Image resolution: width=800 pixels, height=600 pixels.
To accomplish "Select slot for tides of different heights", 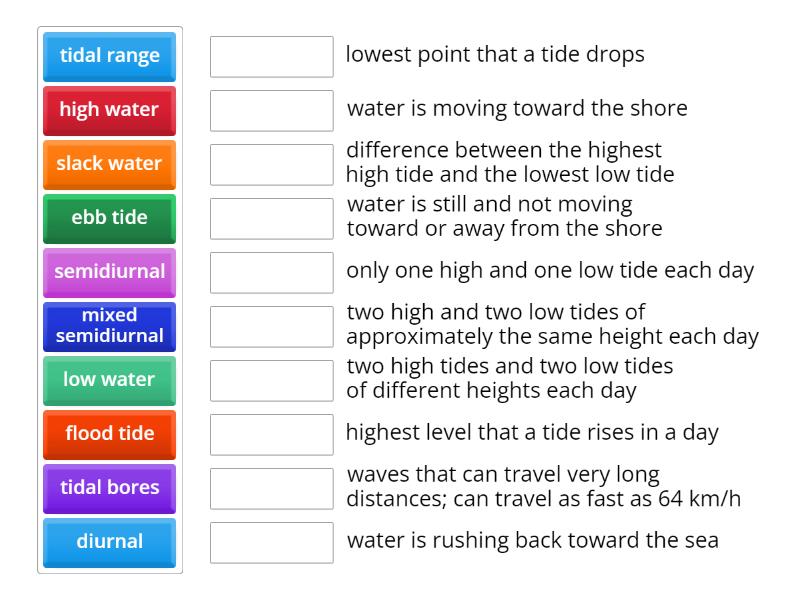I will pos(272,380).
